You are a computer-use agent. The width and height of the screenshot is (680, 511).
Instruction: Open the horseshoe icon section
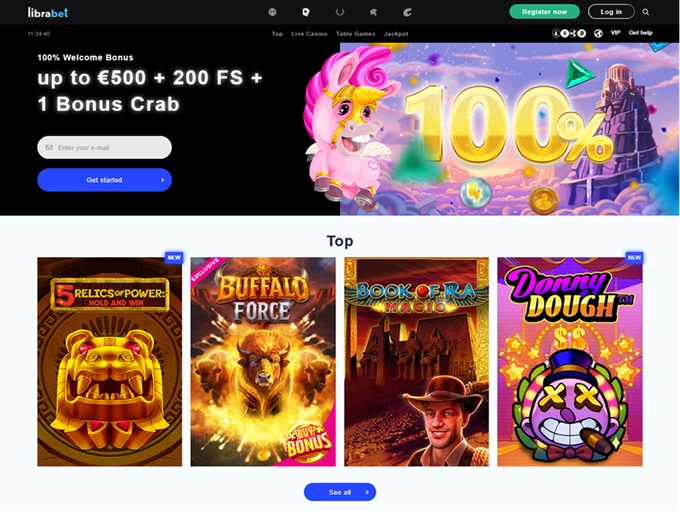pyautogui.click(x=340, y=12)
